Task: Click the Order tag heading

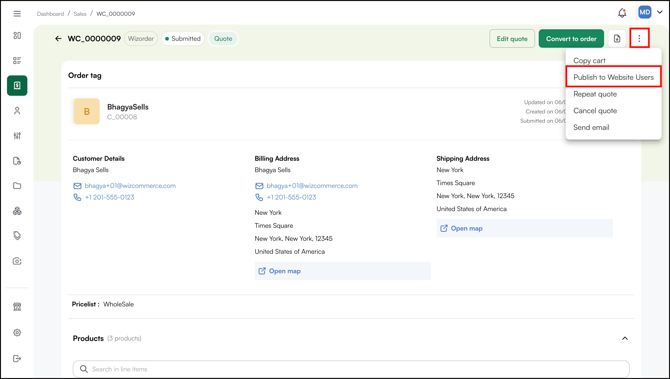Action: 85,76
